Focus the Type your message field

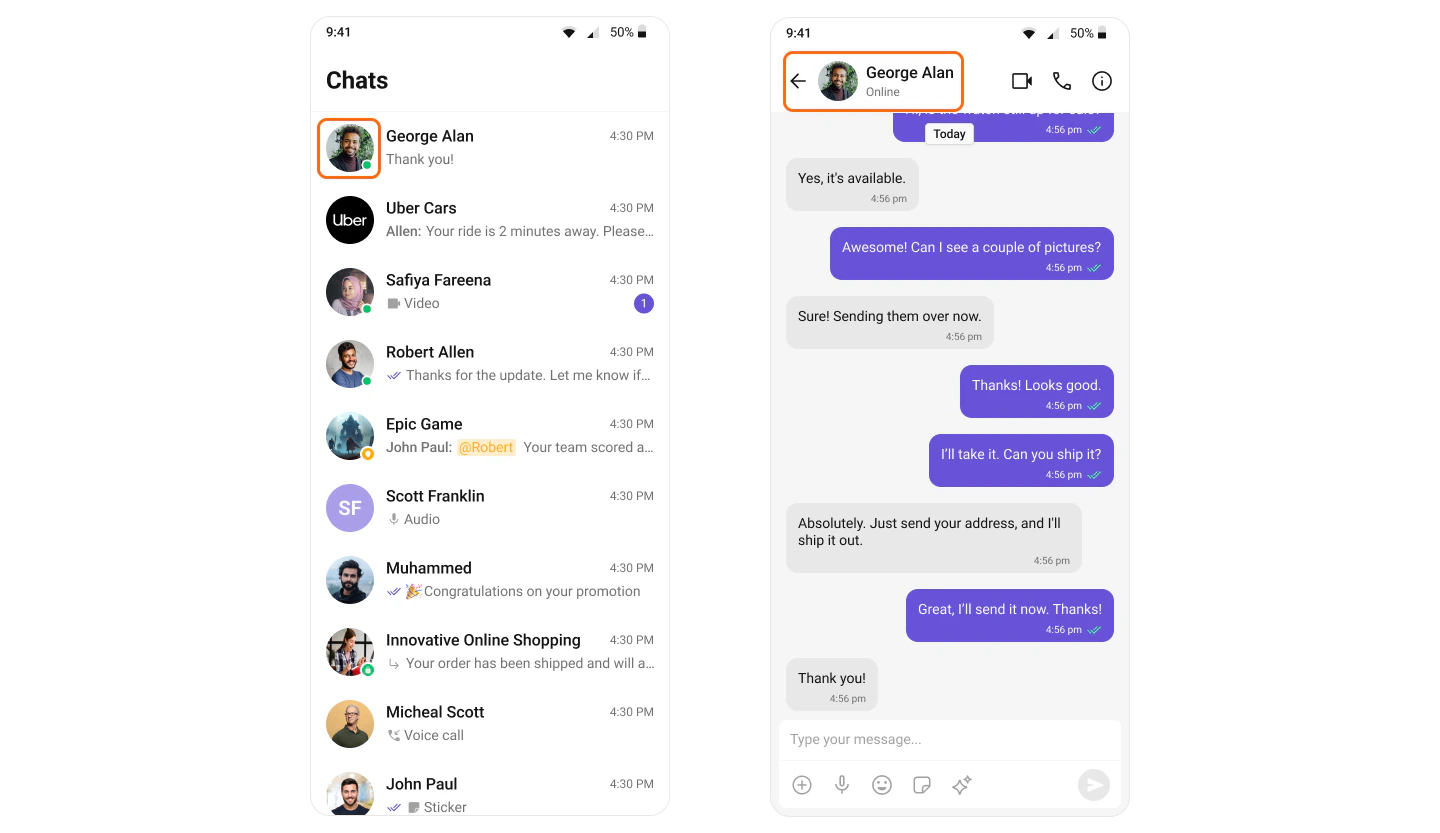pos(950,740)
